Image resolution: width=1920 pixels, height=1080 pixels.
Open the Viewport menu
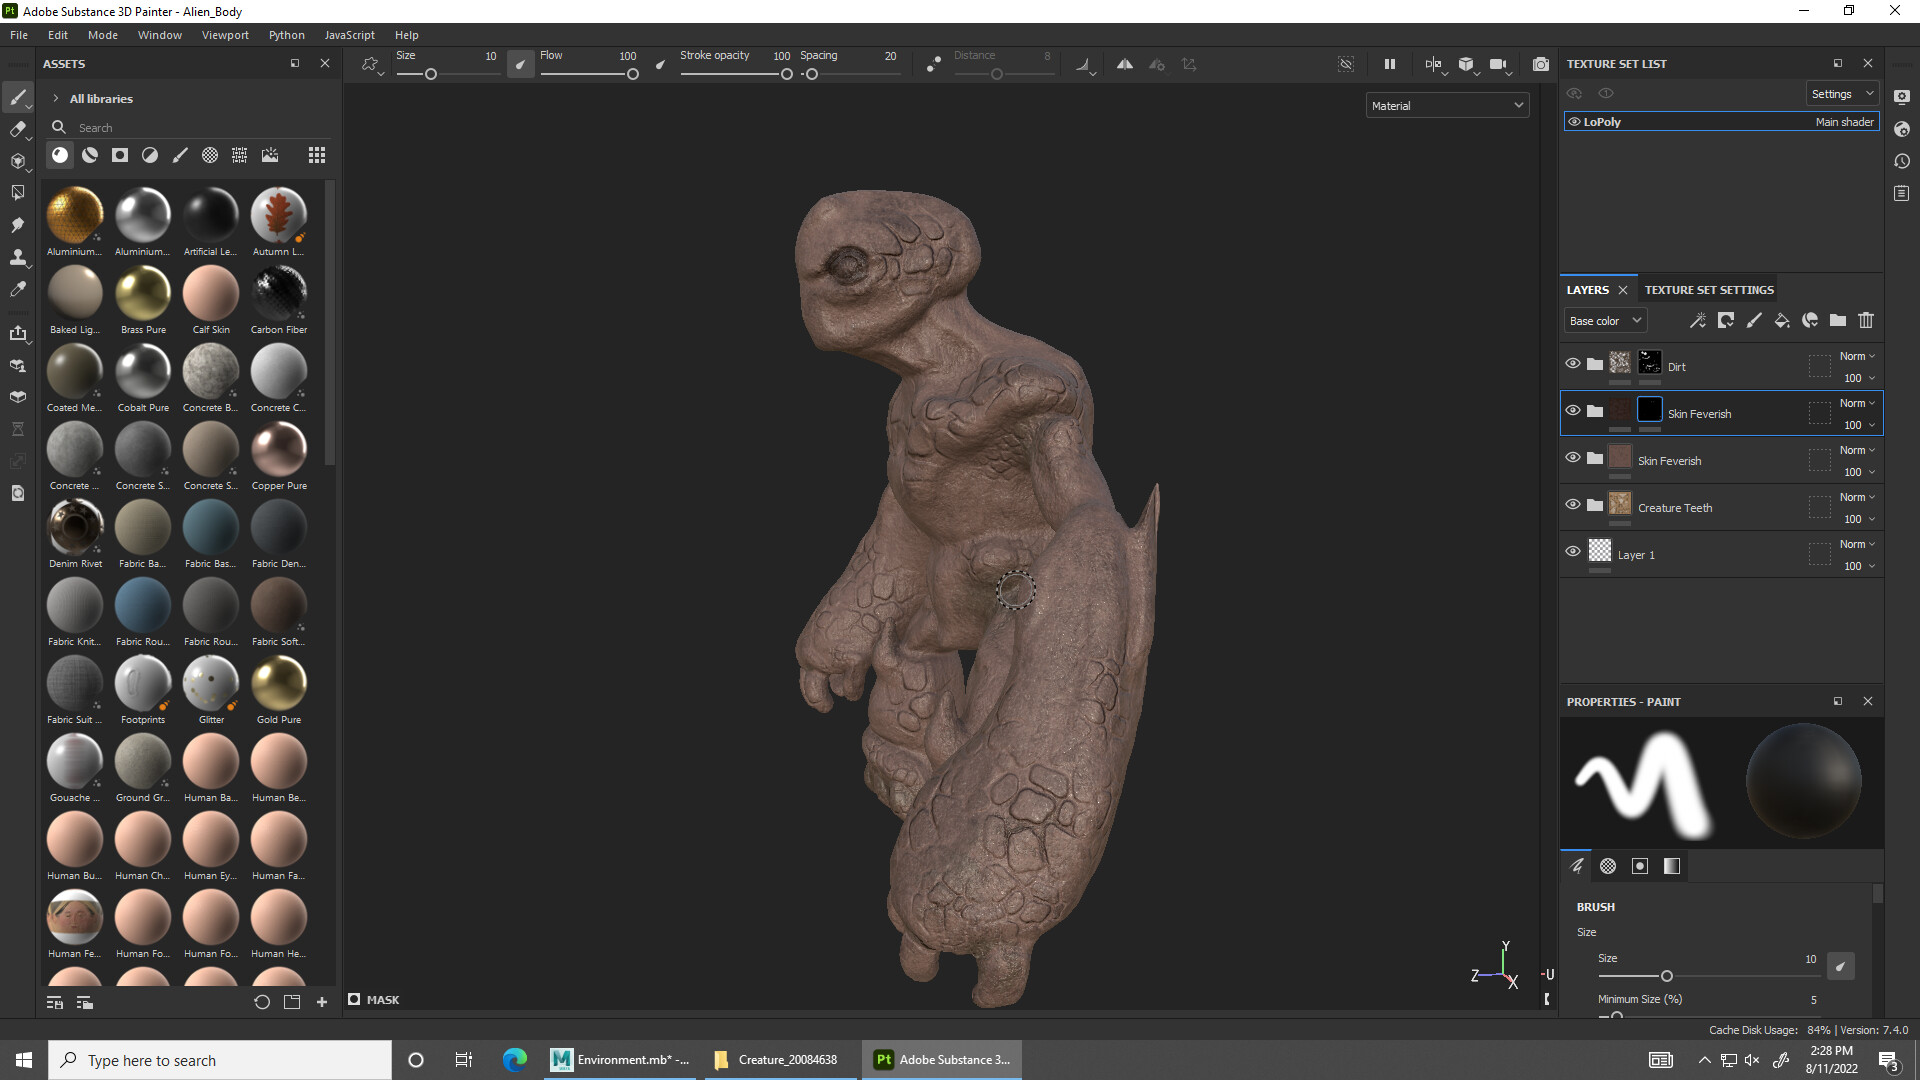224,34
